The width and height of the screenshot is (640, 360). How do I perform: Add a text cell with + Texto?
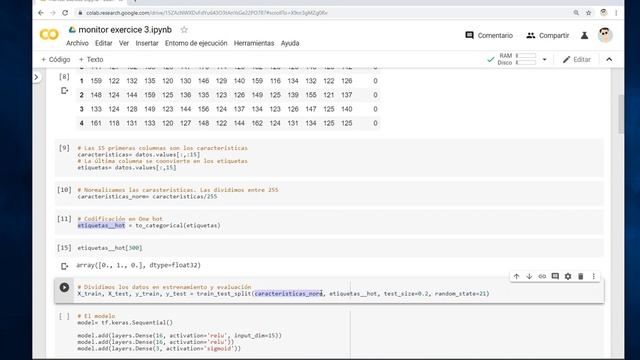click(91, 60)
